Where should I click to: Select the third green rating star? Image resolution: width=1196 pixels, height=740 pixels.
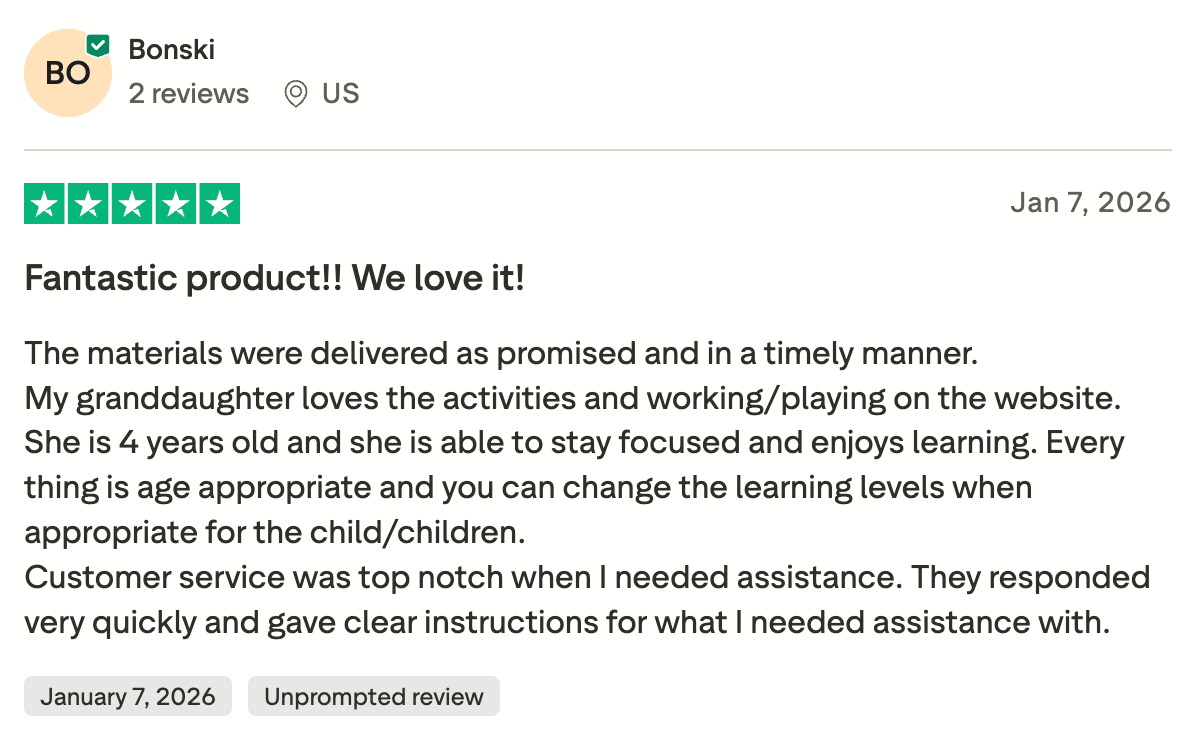[x=131, y=204]
